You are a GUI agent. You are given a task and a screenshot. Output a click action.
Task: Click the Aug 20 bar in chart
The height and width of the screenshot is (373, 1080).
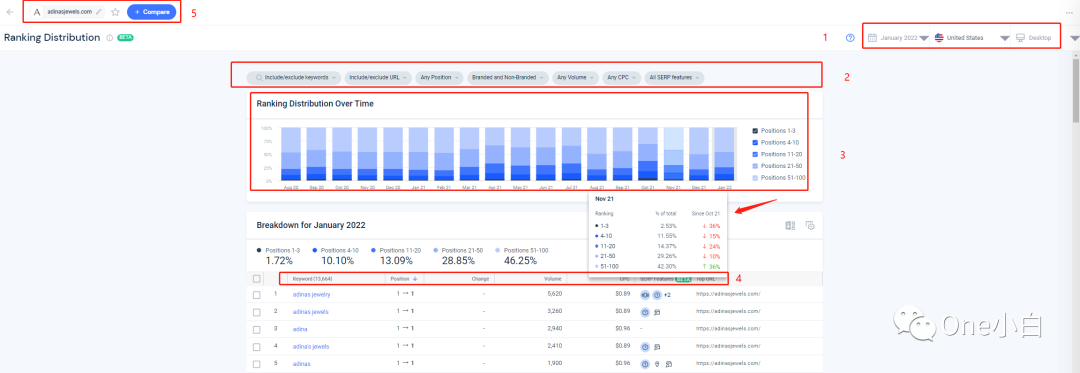point(291,154)
